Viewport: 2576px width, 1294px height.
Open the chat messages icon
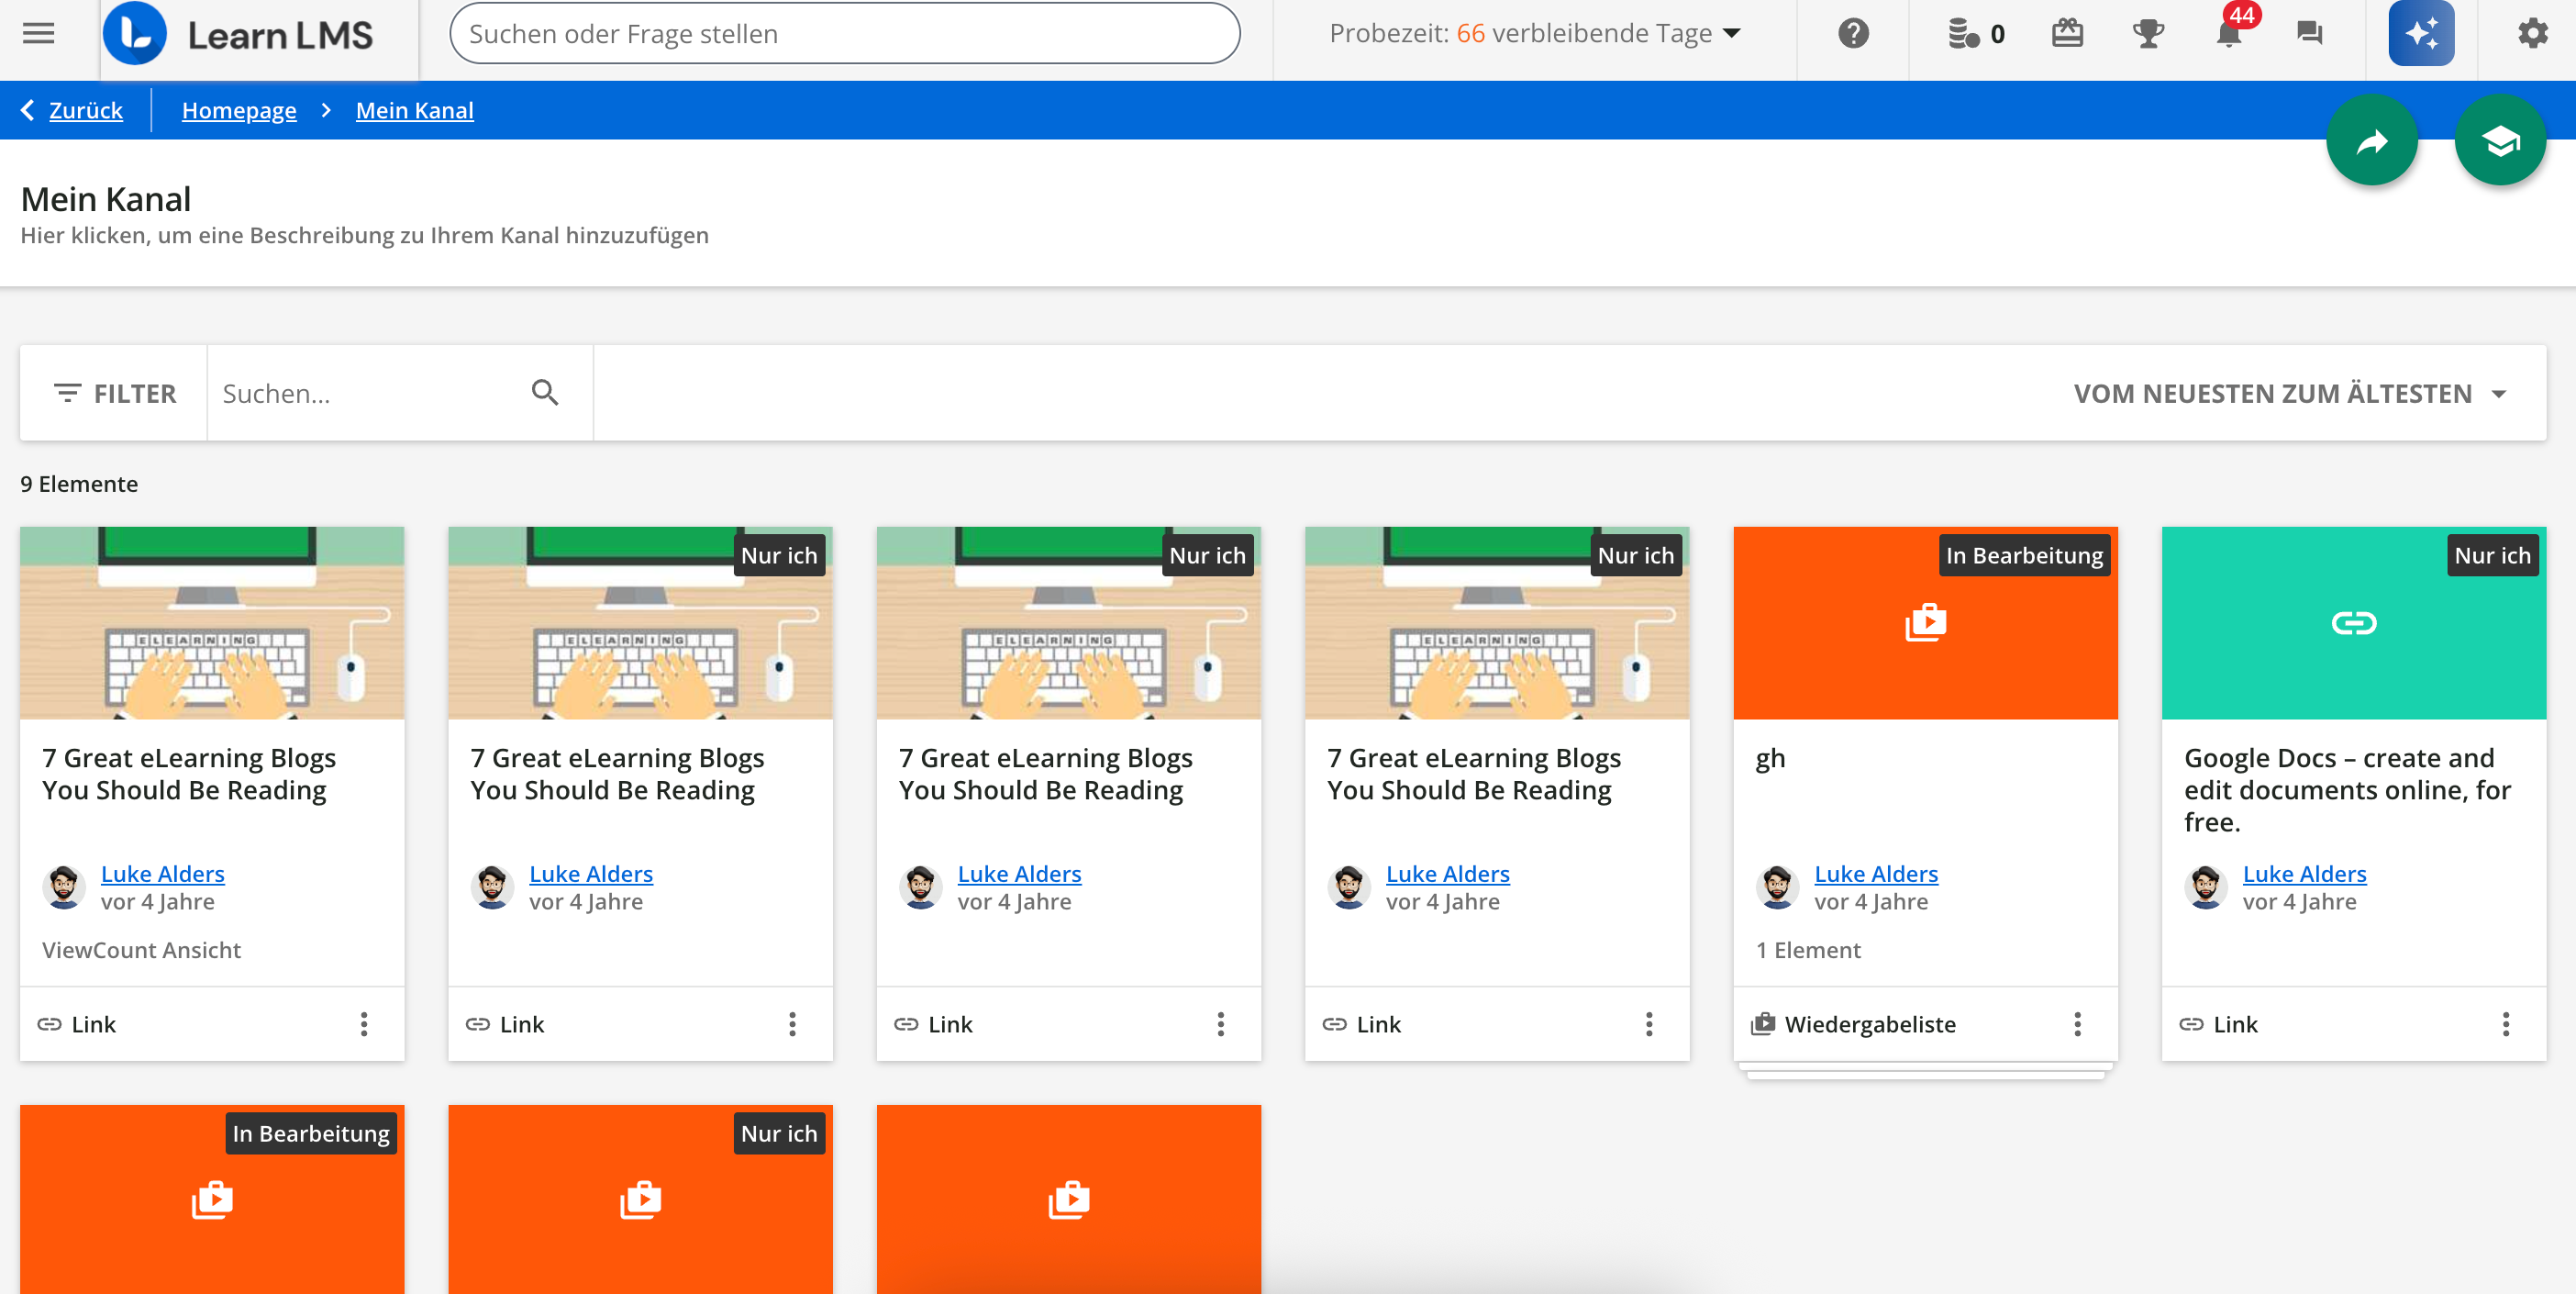pyautogui.click(x=2309, y=34)
